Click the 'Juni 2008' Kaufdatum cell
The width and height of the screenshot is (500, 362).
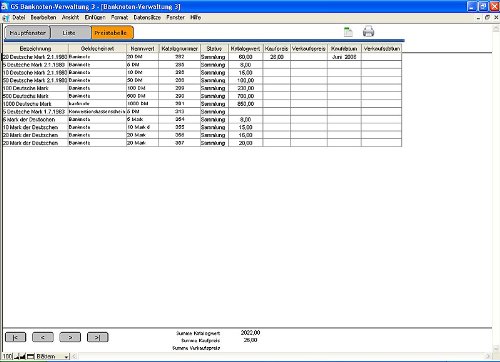point(344,57)
